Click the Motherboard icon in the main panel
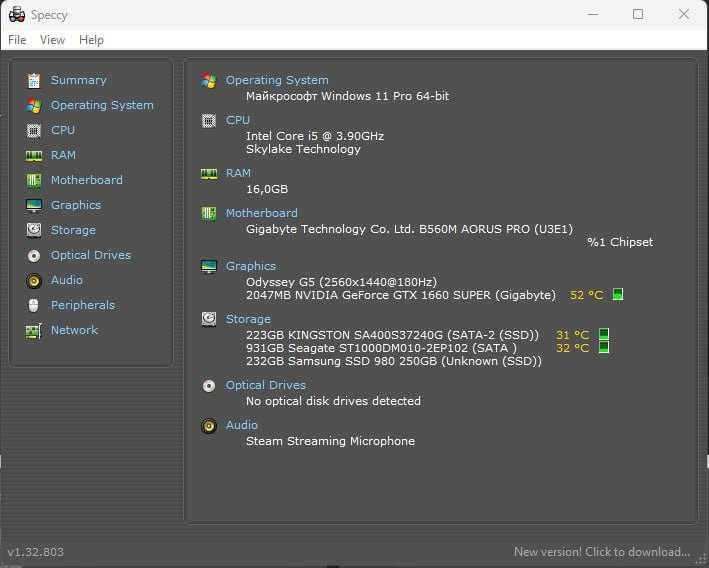 click(208, 213)
